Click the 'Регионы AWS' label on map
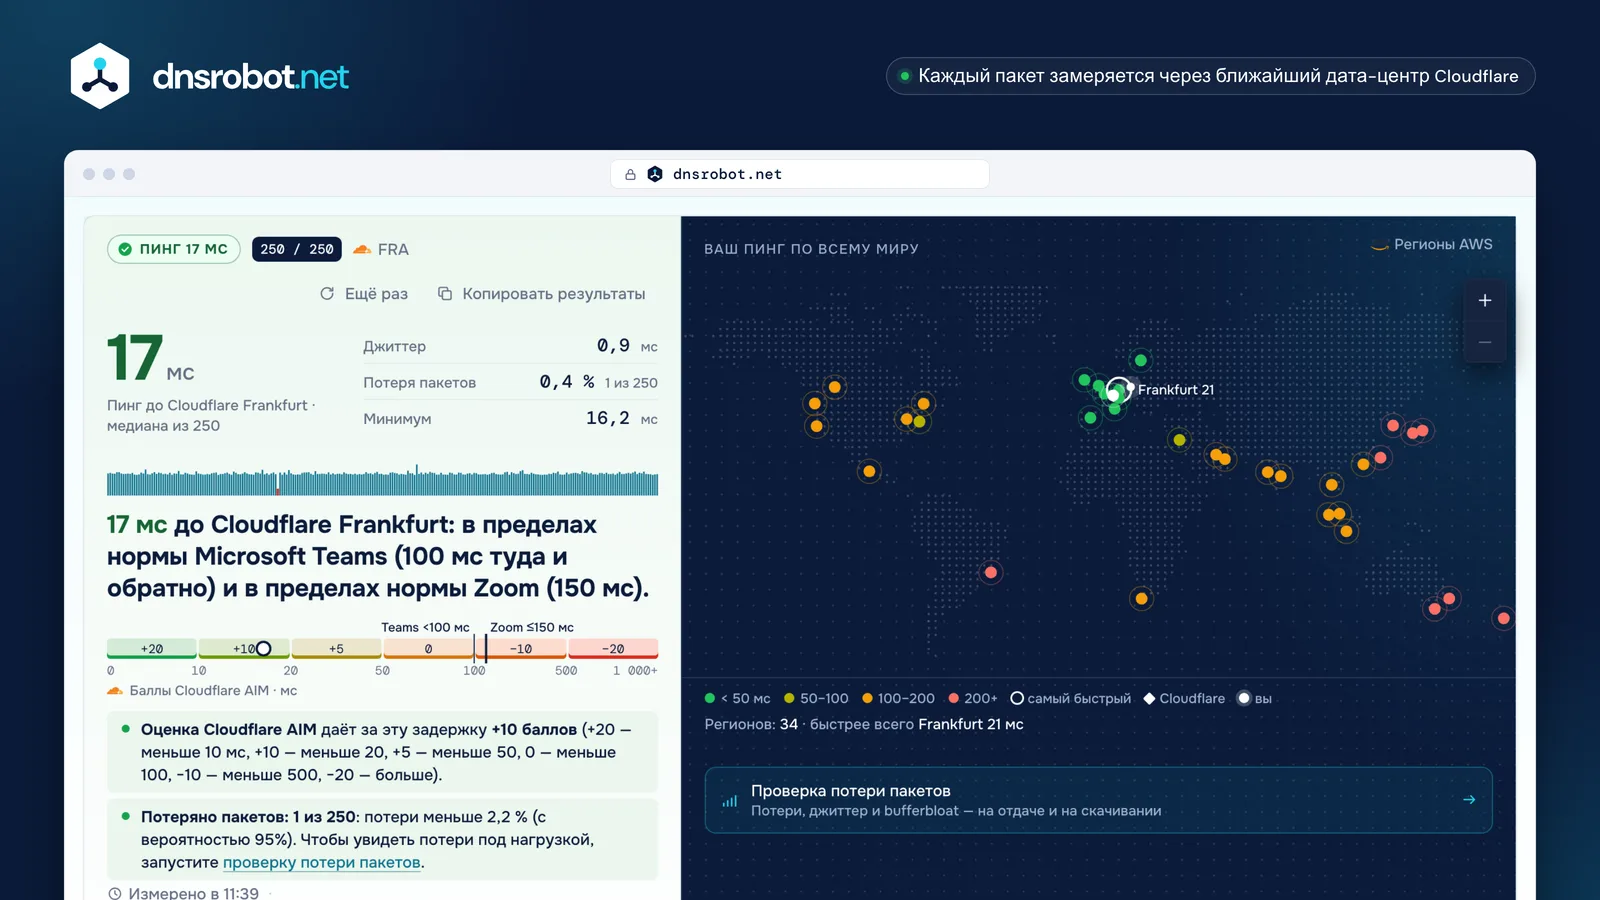Image resolution: width=1600 pixels, height=900 pixels. (1431, 245)
